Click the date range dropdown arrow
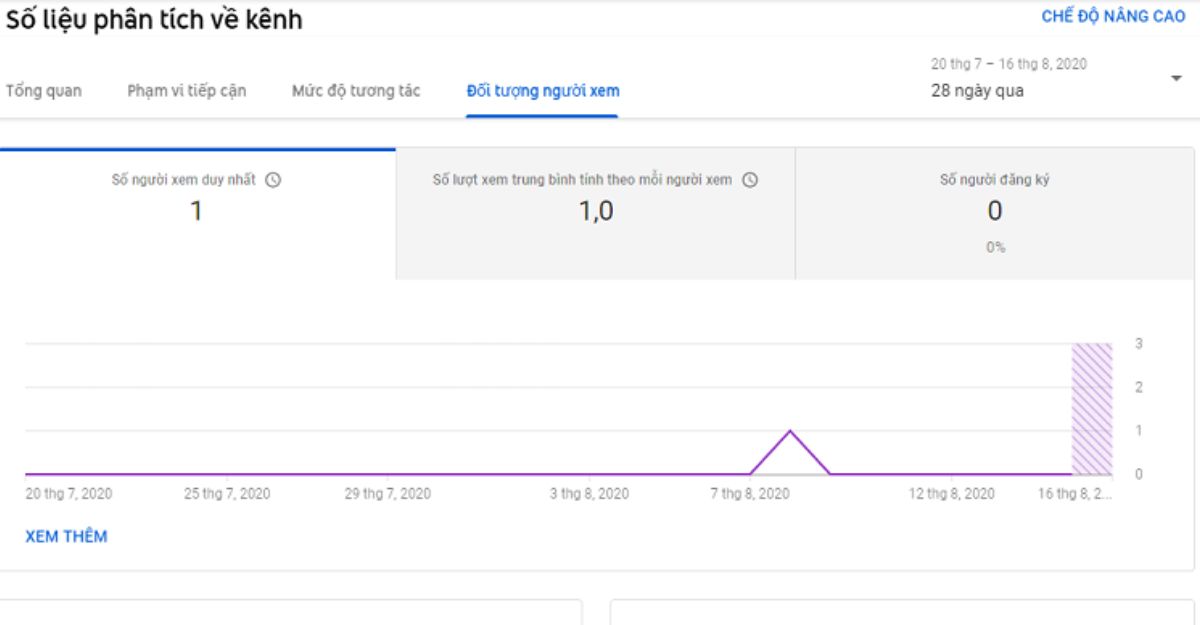This screenshot has height=625, width=1200. [x=1176, y=78]
